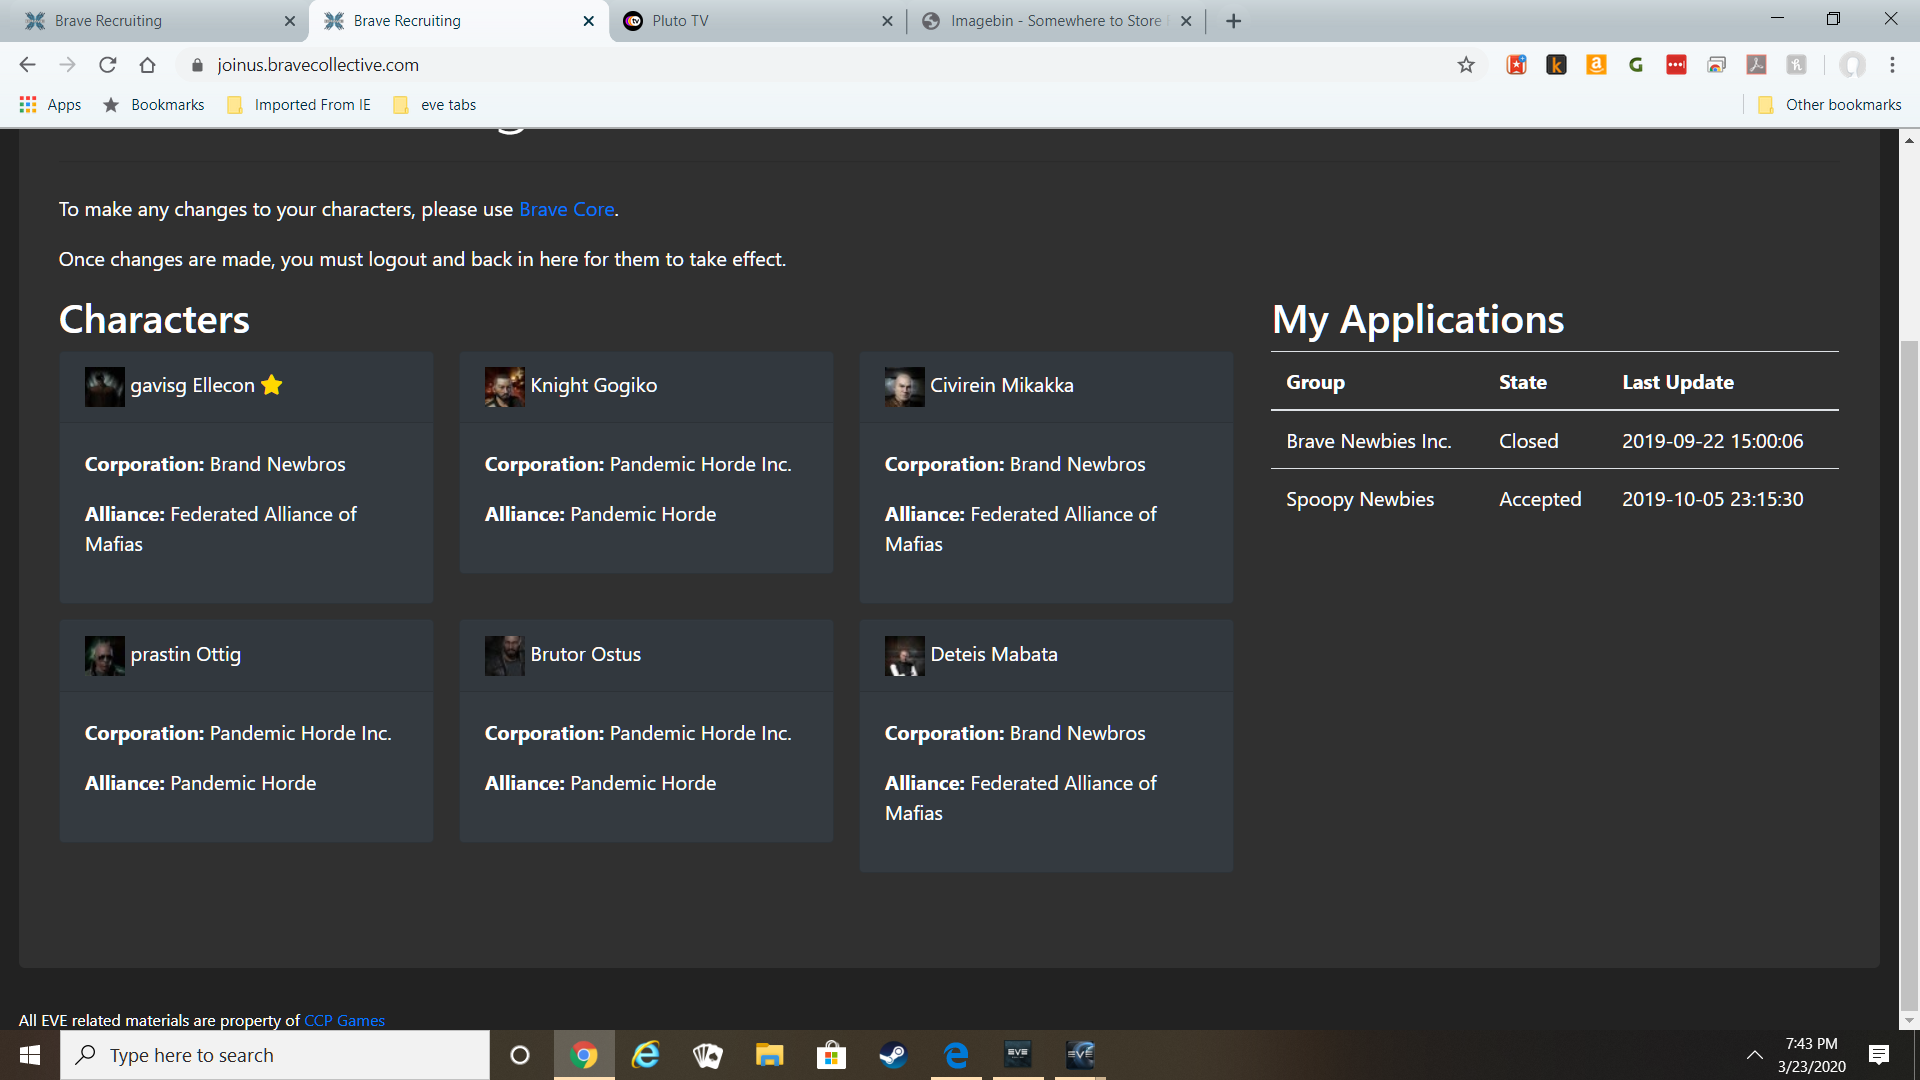This screenshot has height=1080, width=1920.
Task: Click the black K extension icon
Action: click(1556, 65)
